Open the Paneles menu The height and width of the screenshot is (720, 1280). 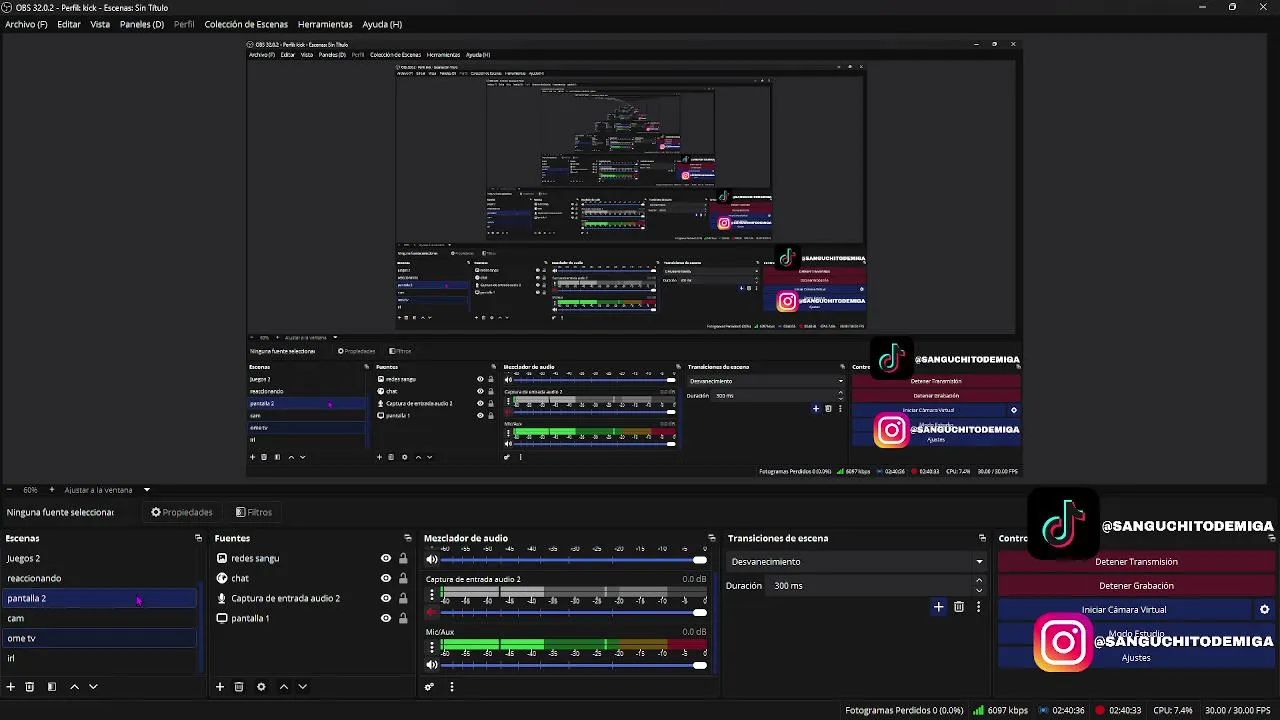pyautogui.click(x=142, y=24)
